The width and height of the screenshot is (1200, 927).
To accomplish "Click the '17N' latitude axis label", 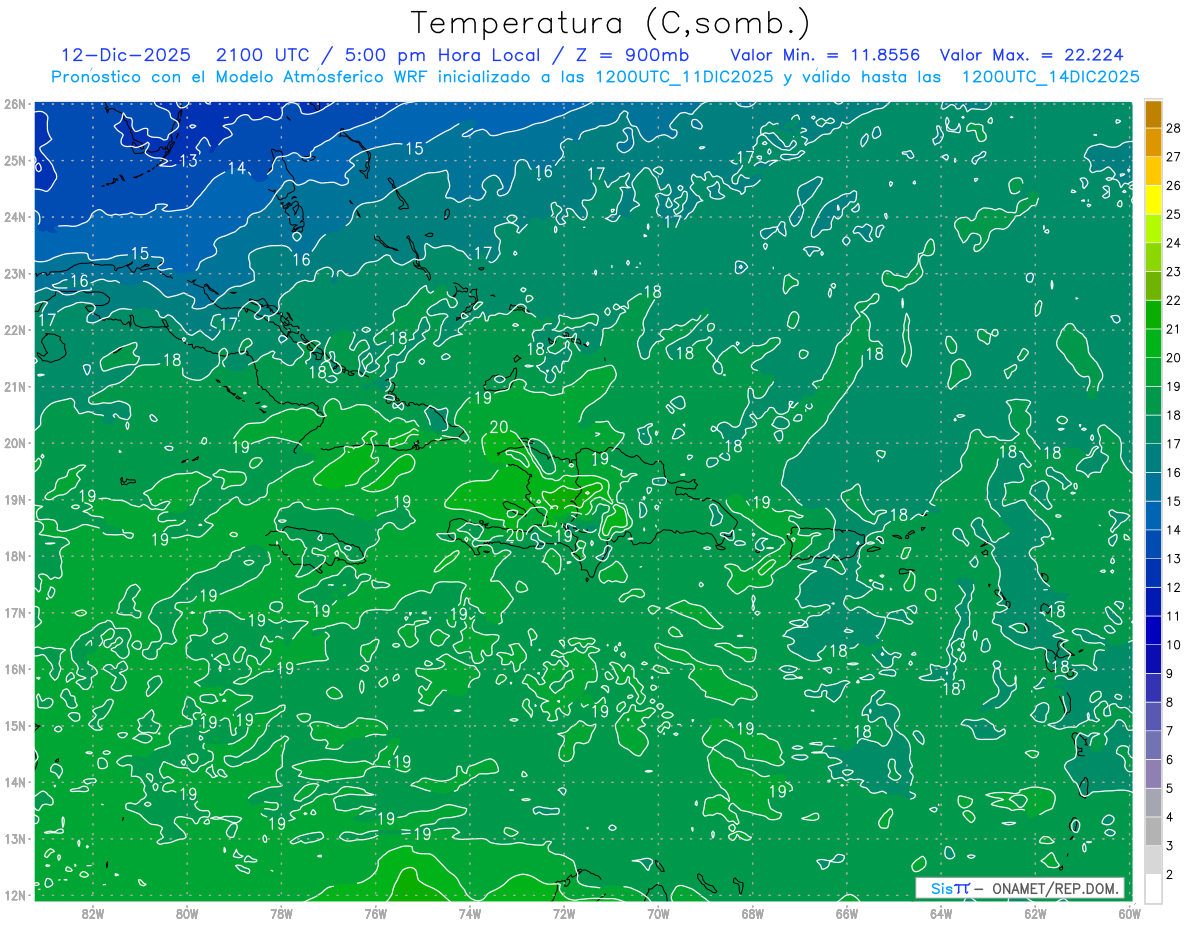I will click(14, 612).
